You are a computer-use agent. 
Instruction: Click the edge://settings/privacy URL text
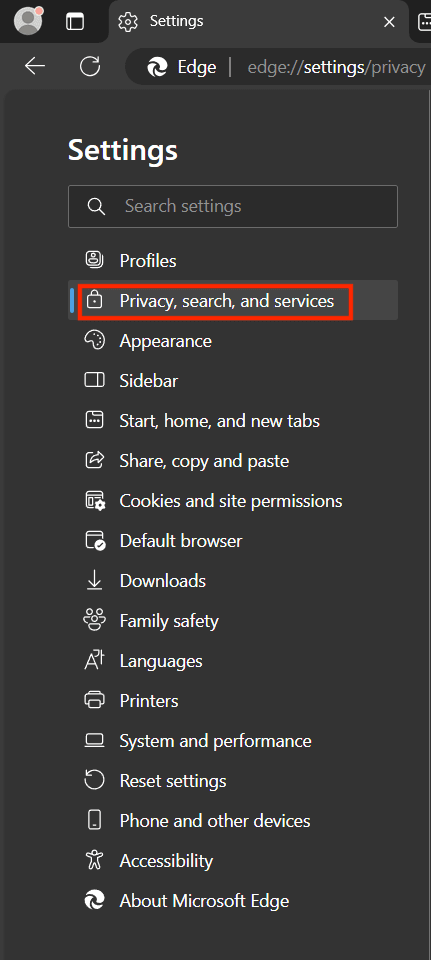pyautogui.click(x=336, y=67)
